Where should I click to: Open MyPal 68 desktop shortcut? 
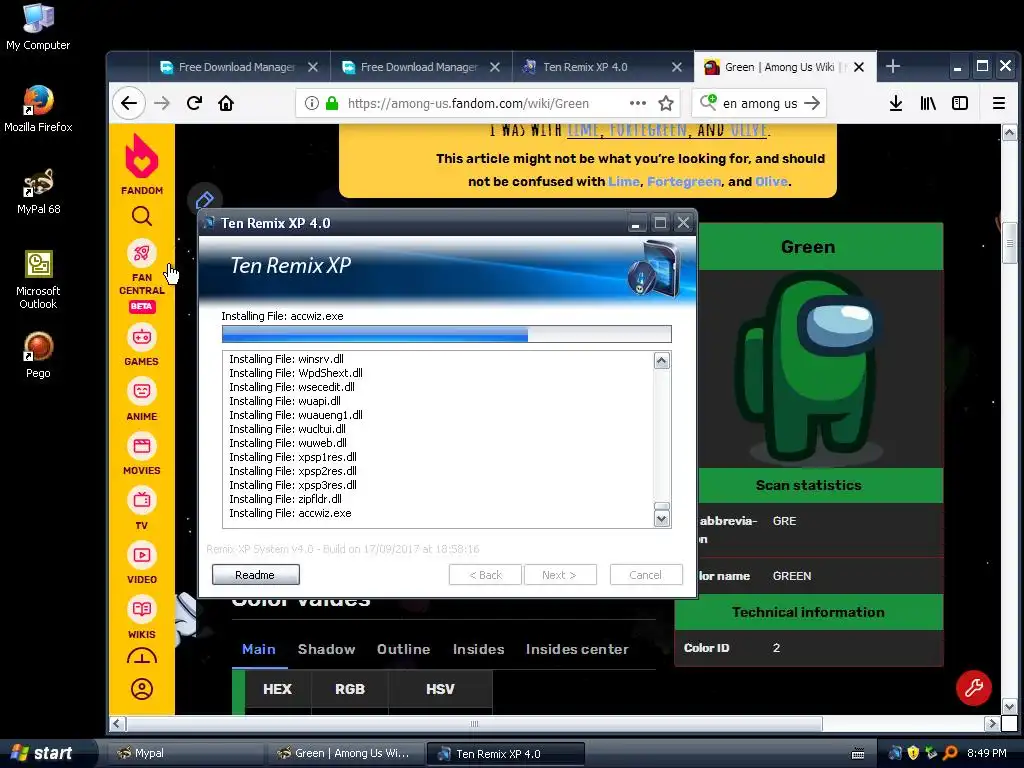[38, 191]
